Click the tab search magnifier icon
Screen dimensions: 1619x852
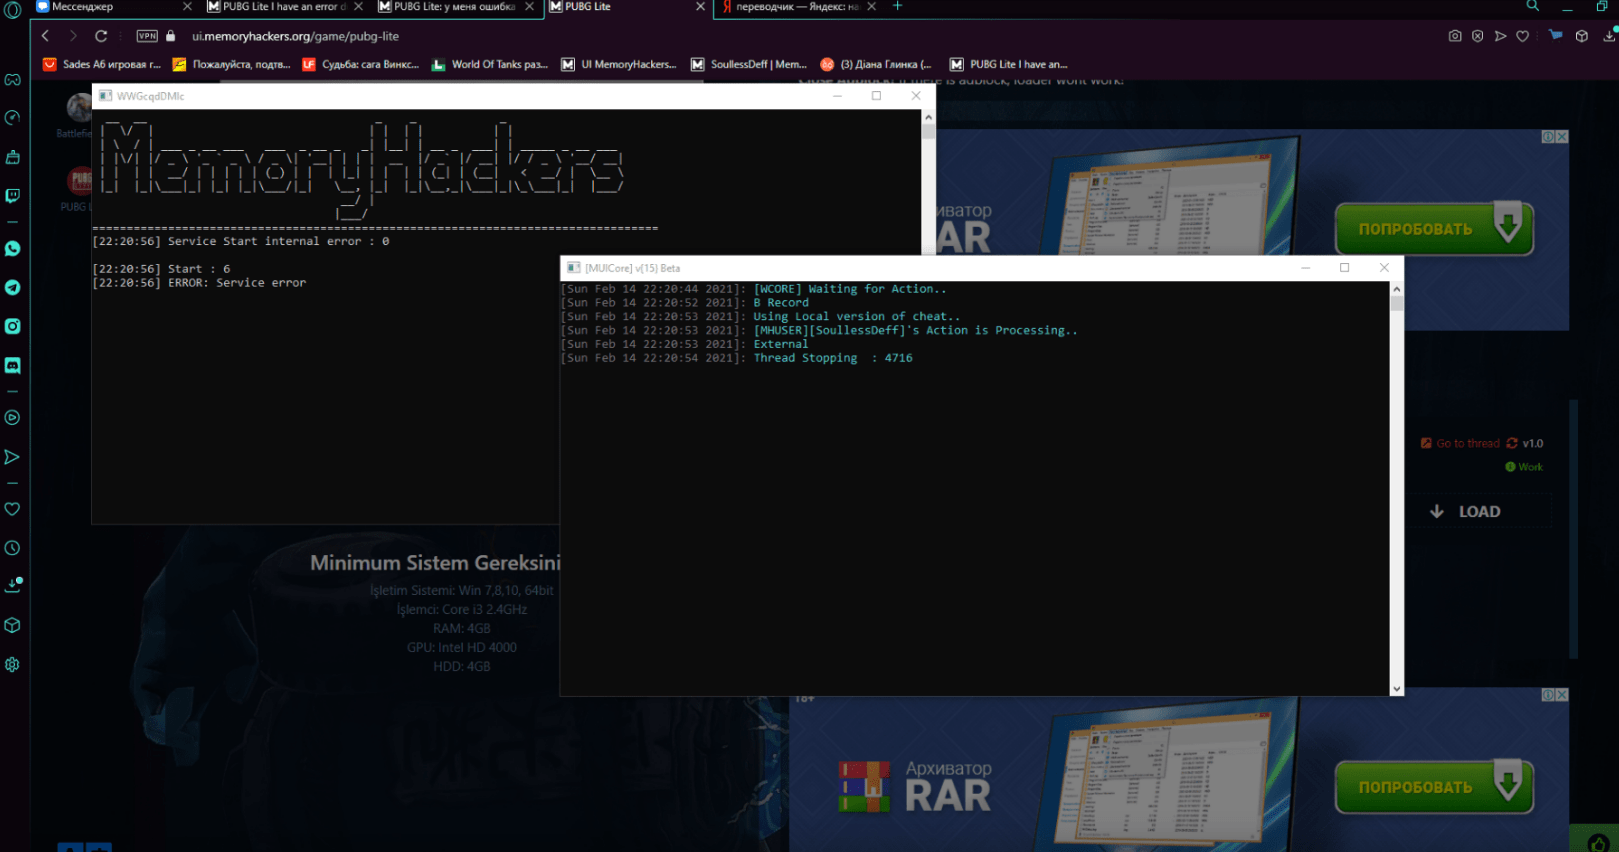(1532, 6)
